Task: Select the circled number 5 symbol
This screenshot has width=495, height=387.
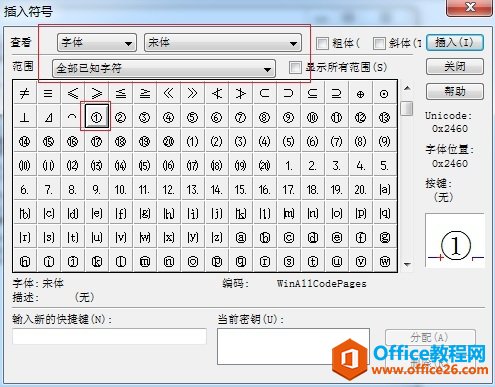Action: pos(192,117)
